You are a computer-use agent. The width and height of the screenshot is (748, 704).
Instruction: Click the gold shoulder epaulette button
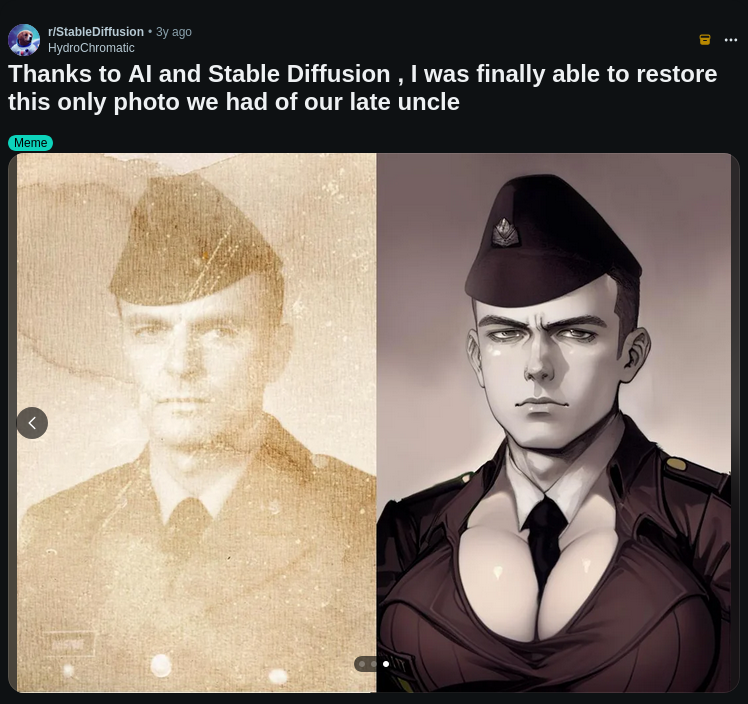(x=676, y=463)
